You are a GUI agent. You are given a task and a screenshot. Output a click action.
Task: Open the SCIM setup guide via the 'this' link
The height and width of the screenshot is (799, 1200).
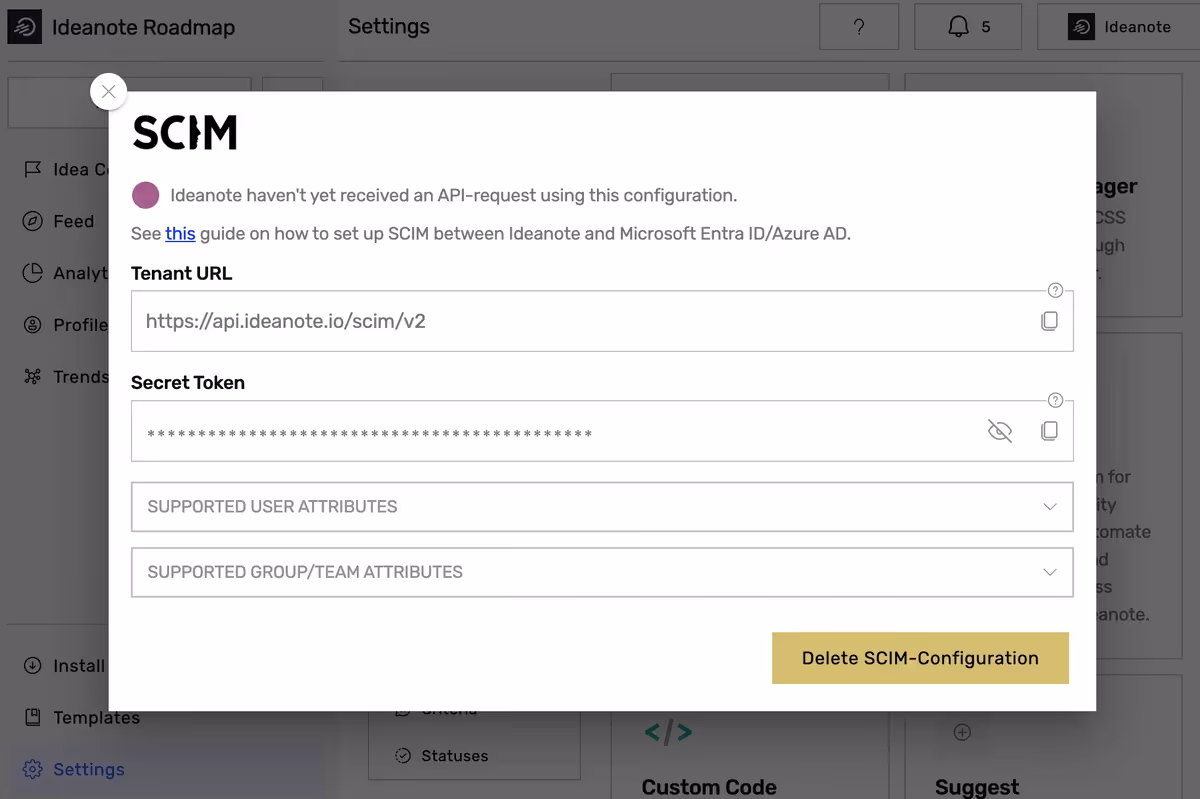pos(180,233)
